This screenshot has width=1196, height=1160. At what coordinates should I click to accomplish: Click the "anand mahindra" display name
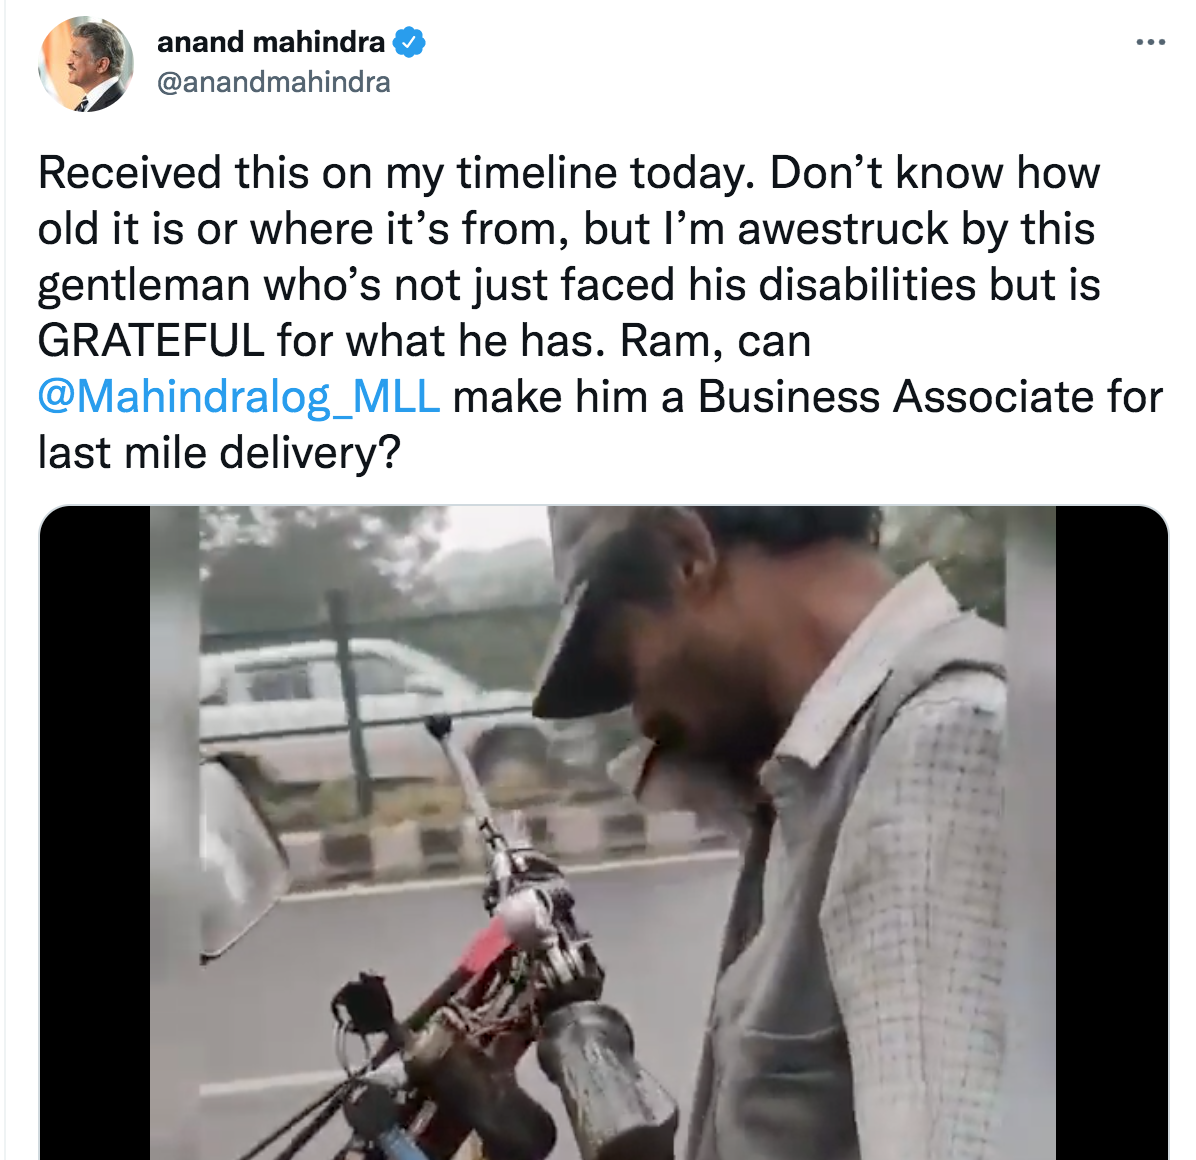pyautogui.click(x=271, y=42)
